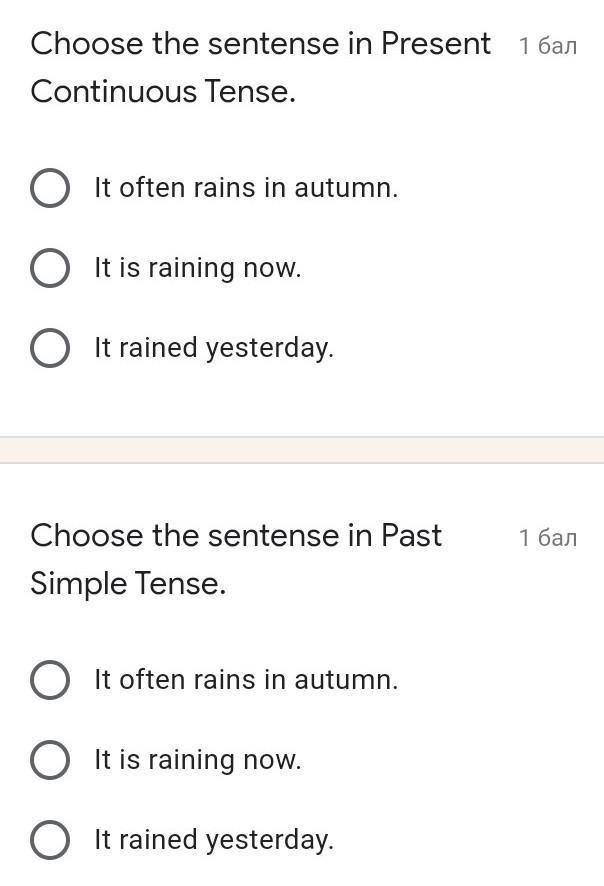The image size is (604, 886).
Task: Click 'It is raining now.' text in first question
Action: pyautogui.click(x=198, y=268)
